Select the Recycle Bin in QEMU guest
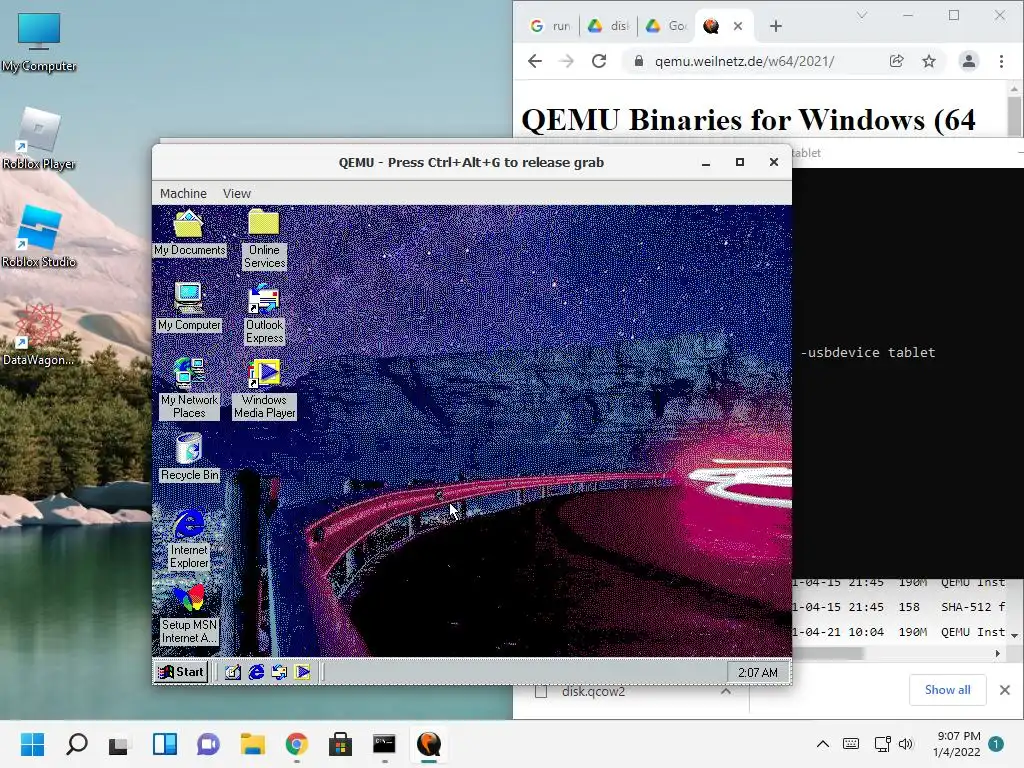Image resolution: width=1024 pixels, height=768 pixels. (x=189, y=458)
